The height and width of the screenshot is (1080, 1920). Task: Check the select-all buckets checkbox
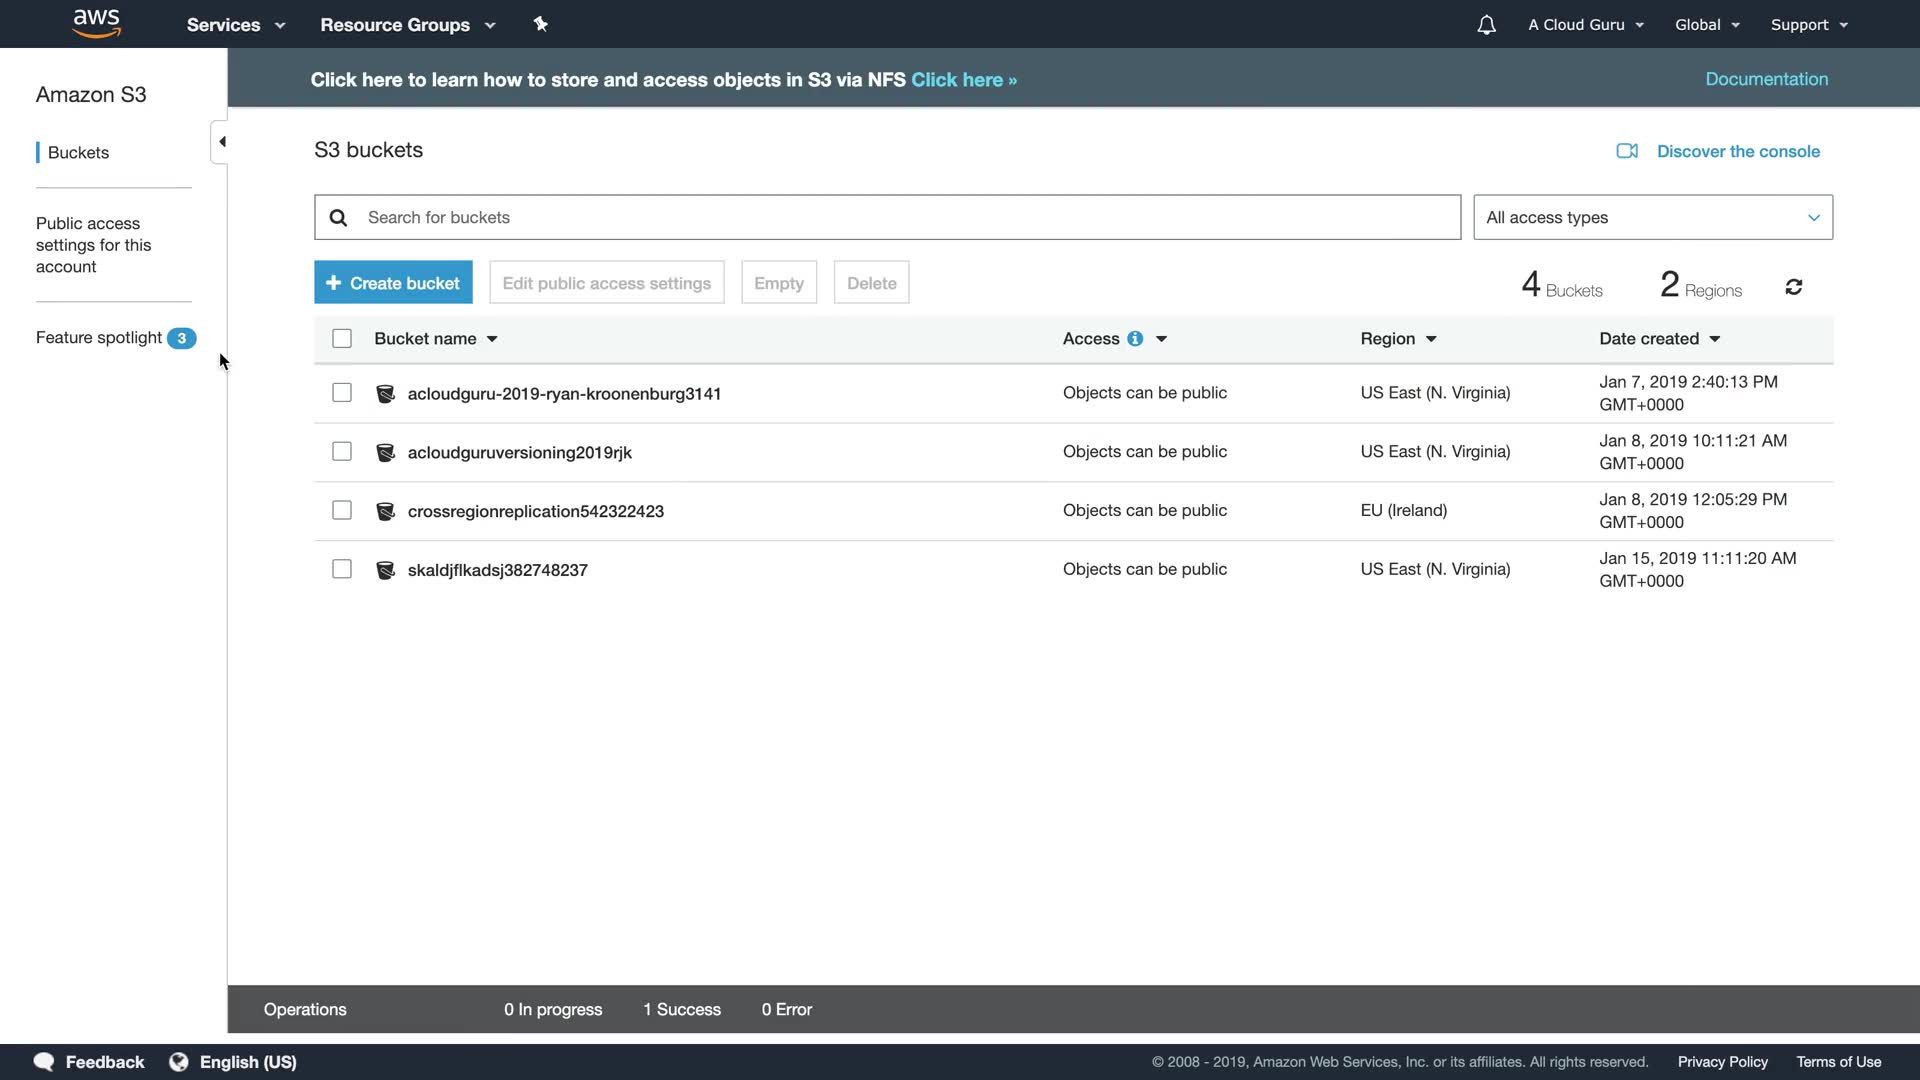[x=342, y=339]
